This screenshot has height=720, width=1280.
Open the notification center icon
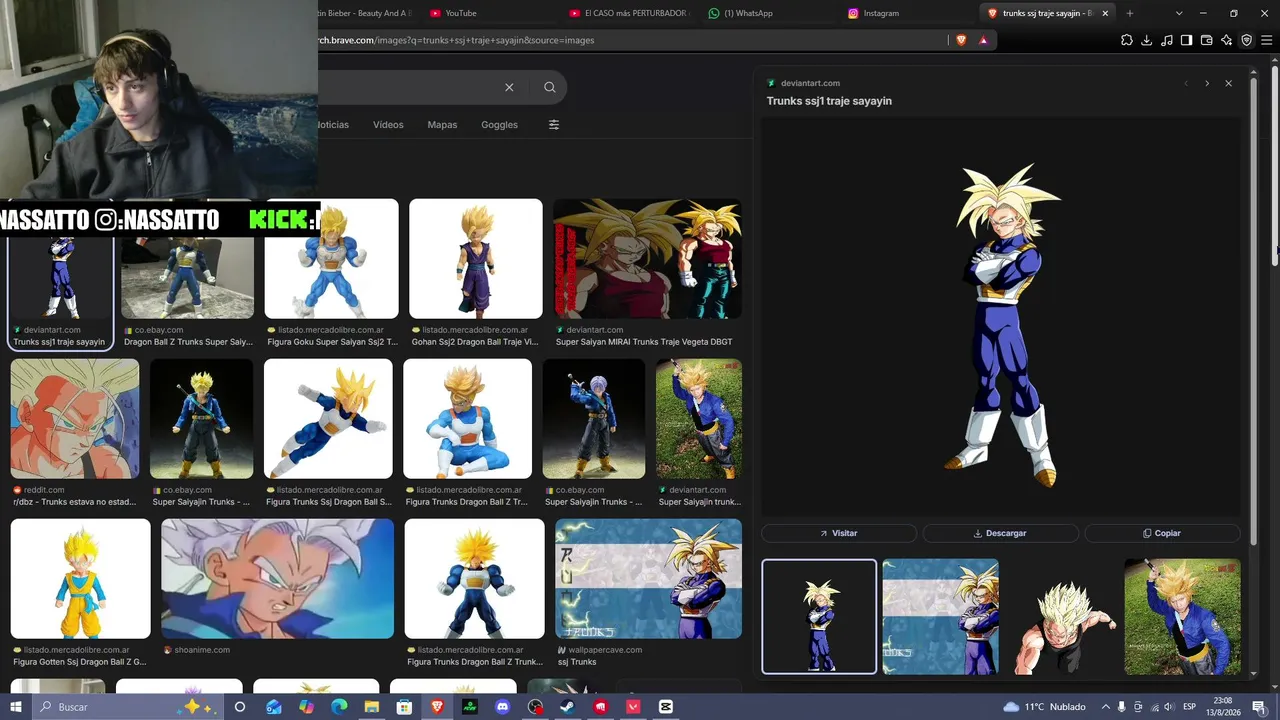[x=1259, y=707]
